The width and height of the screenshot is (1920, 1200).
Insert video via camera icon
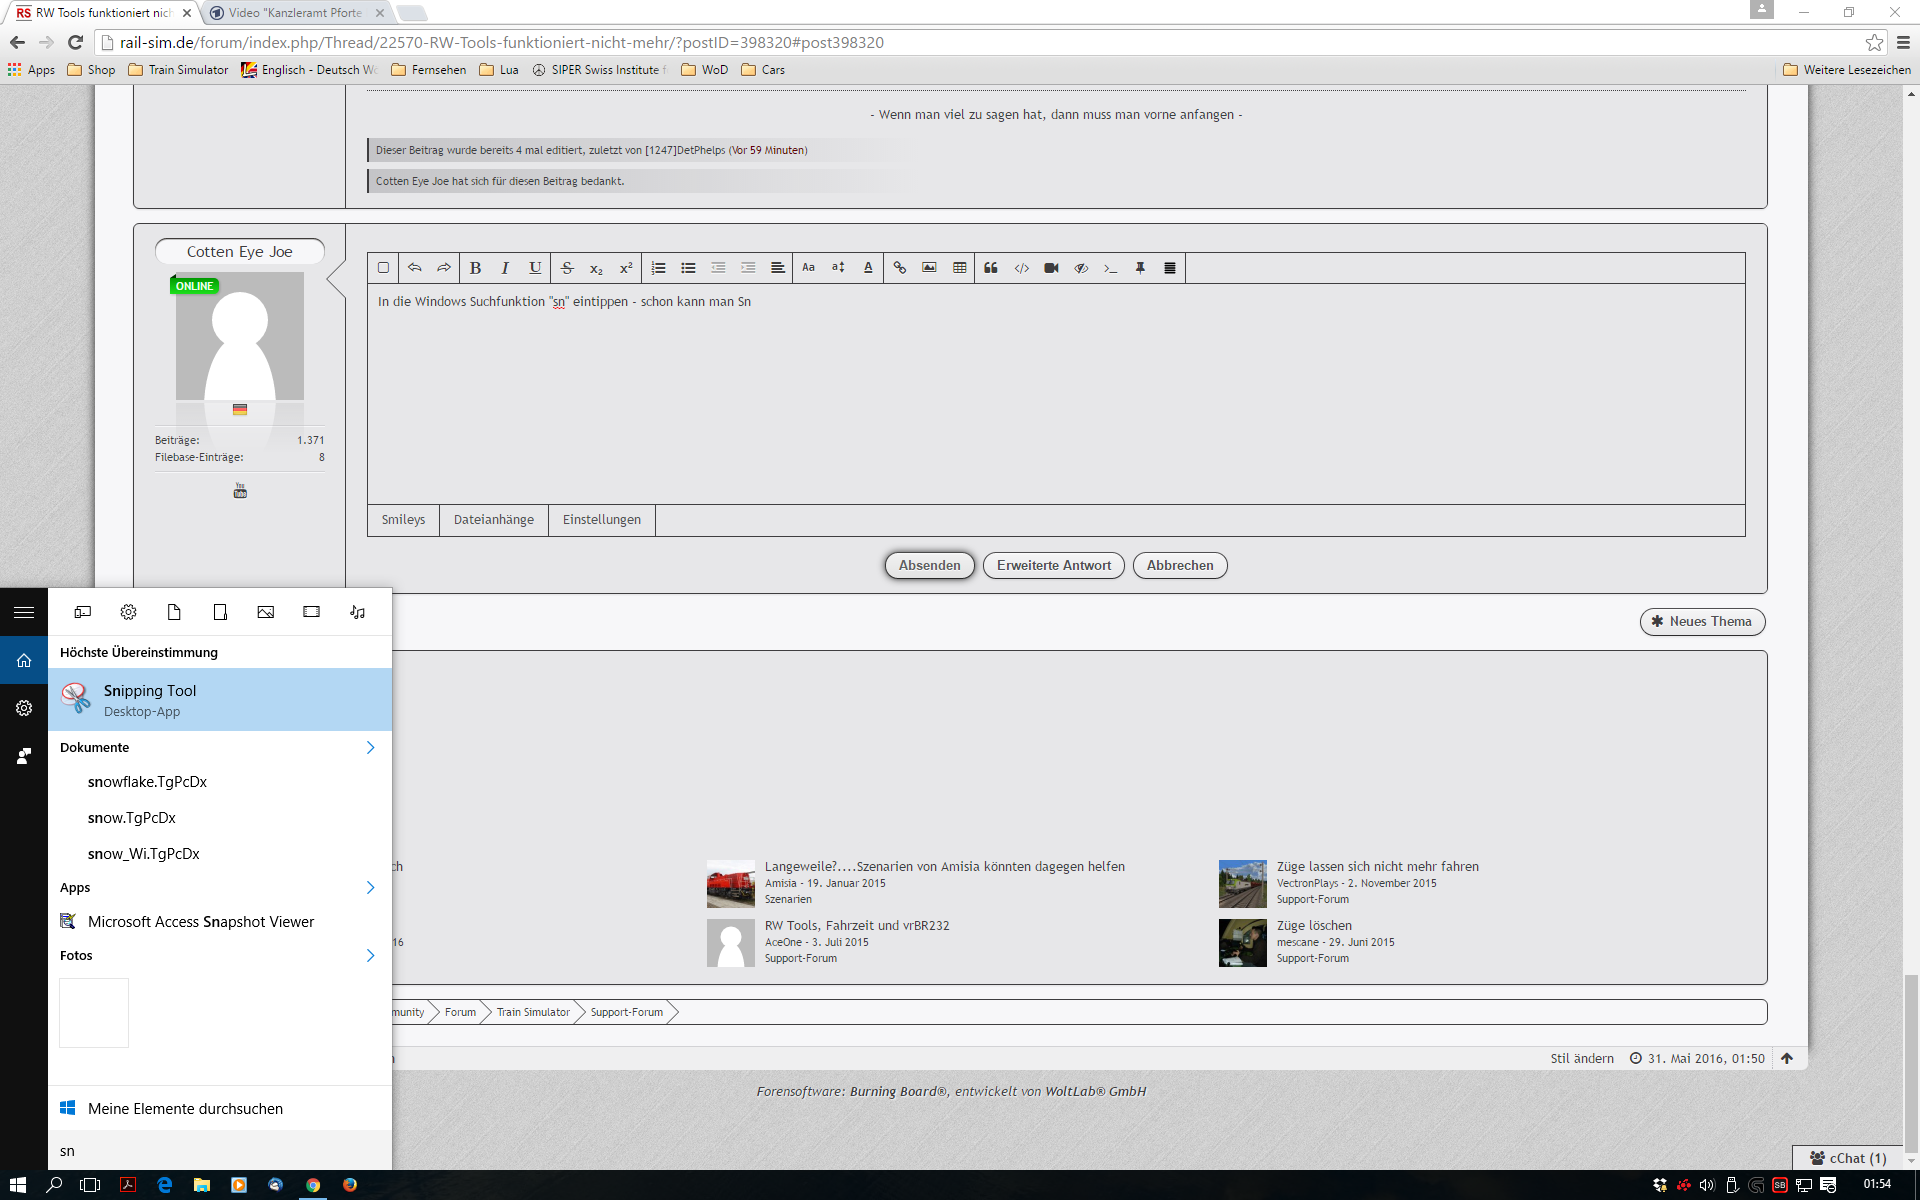coord(1051,268)
